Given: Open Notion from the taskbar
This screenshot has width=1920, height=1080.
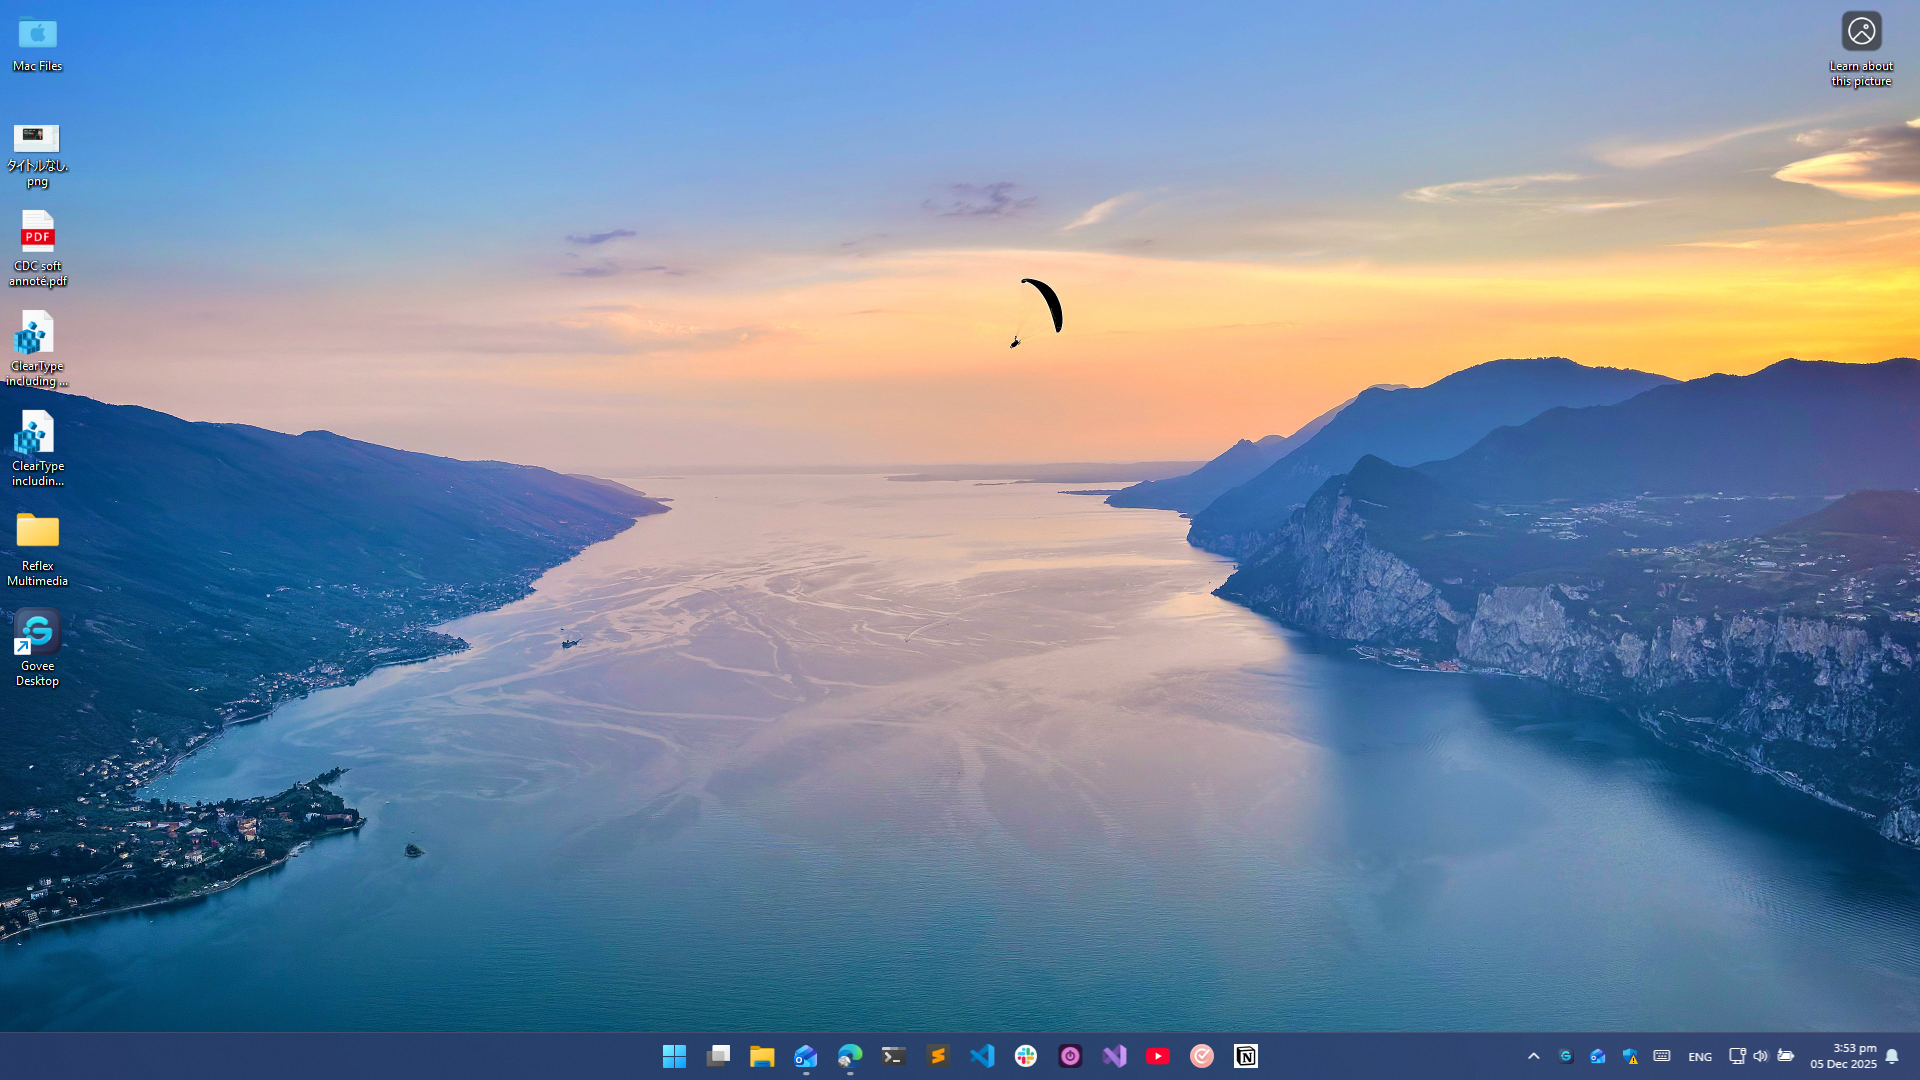Looking at the screenshot, I should [x=1246, y=1056].
